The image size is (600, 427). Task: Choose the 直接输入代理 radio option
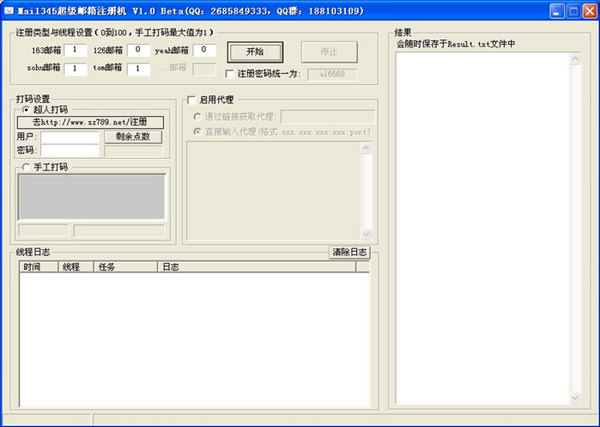click(x=196, y=131)
